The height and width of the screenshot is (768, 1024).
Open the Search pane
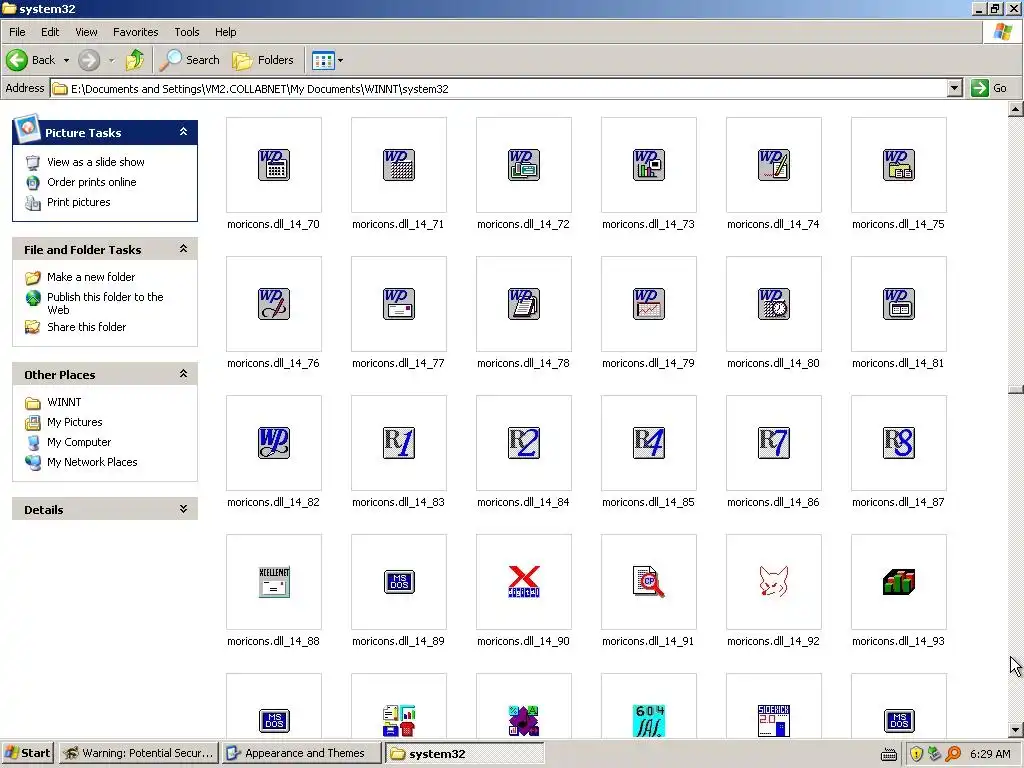pos(190,60)
